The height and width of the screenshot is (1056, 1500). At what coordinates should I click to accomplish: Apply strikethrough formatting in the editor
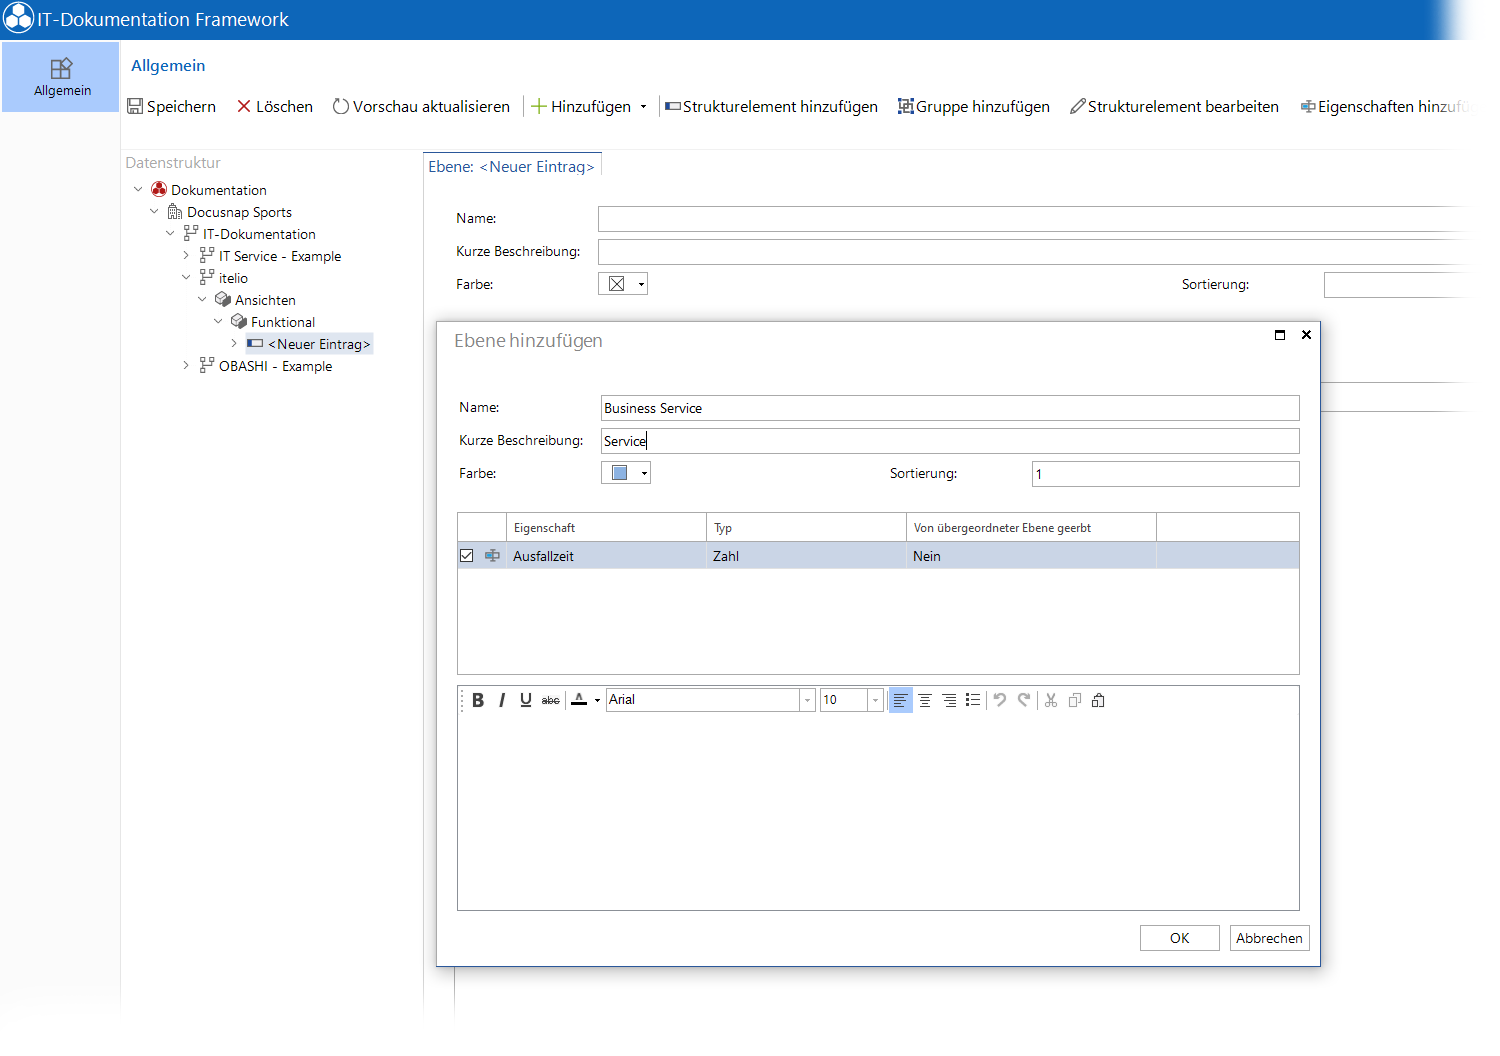point(550,700)
